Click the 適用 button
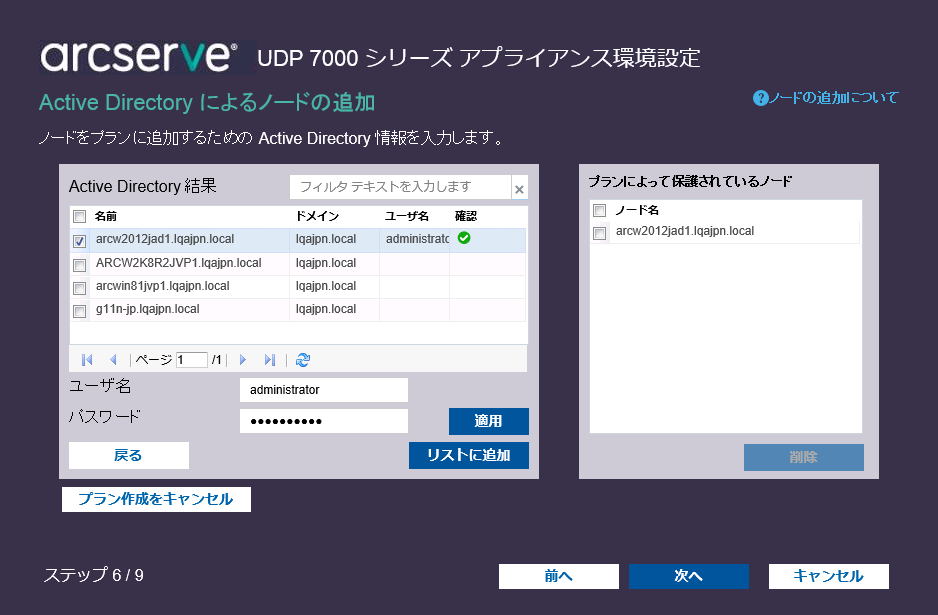The height and width of the screenshot is (615, 938). (x=489, y=421)
